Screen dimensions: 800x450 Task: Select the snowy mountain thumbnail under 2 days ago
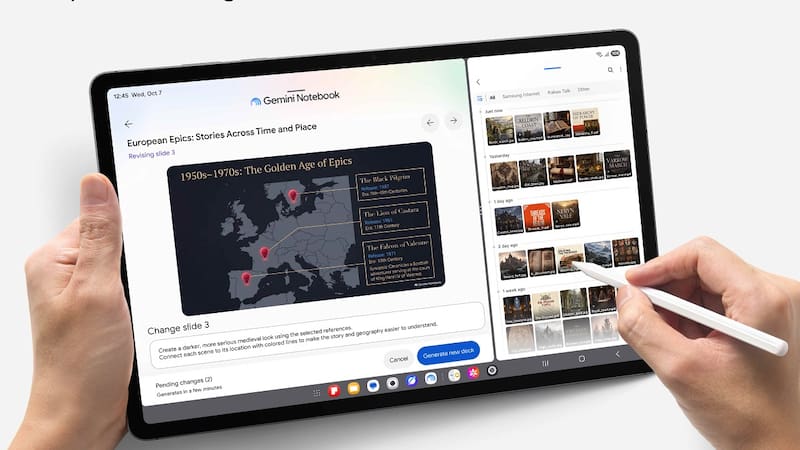(598, 254)
